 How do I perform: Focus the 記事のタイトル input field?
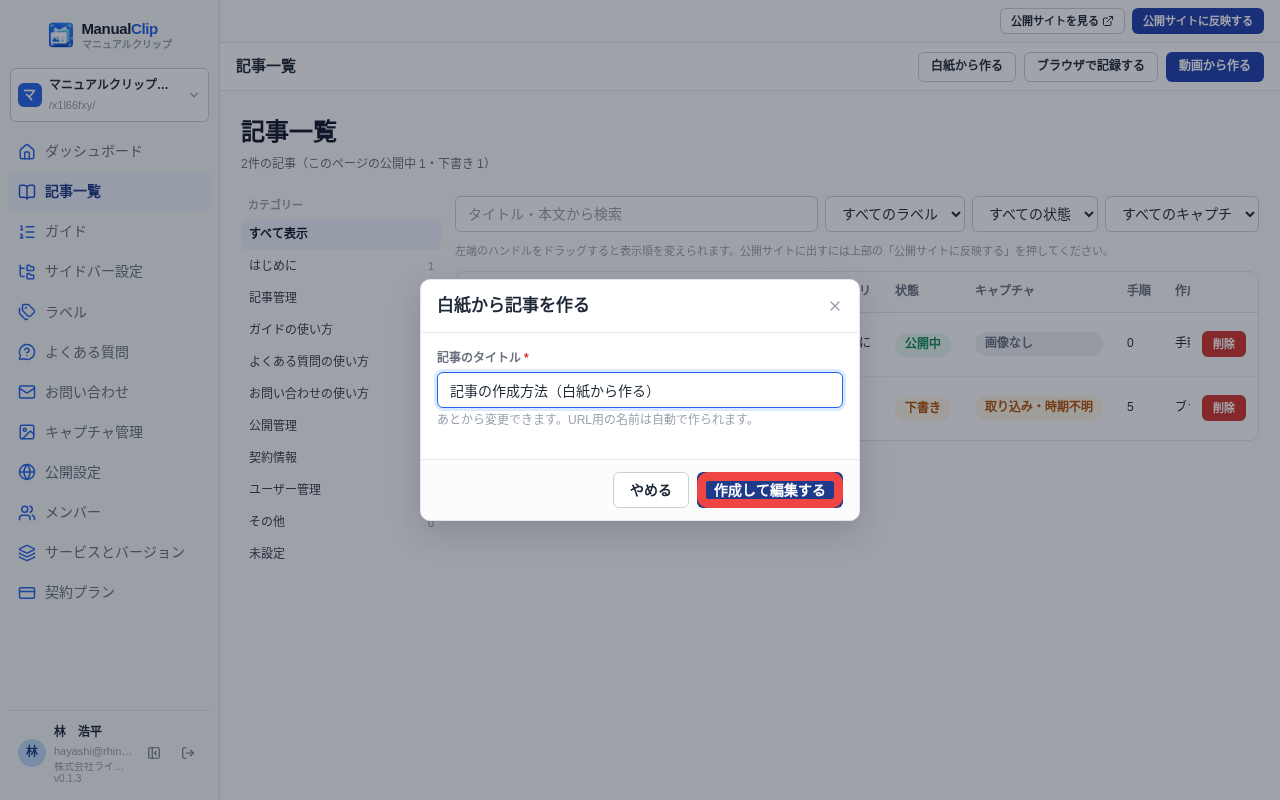point(640,390)
